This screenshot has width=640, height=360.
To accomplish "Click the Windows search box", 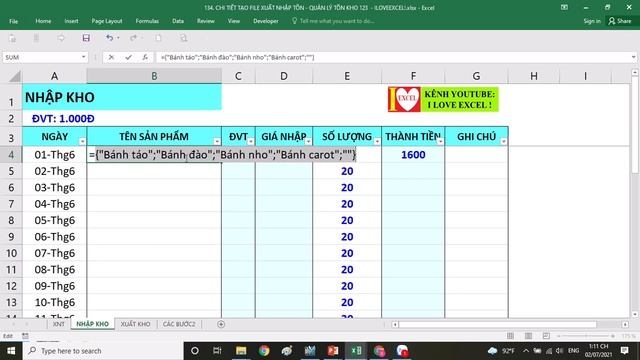I will click(x=104, y=351).
